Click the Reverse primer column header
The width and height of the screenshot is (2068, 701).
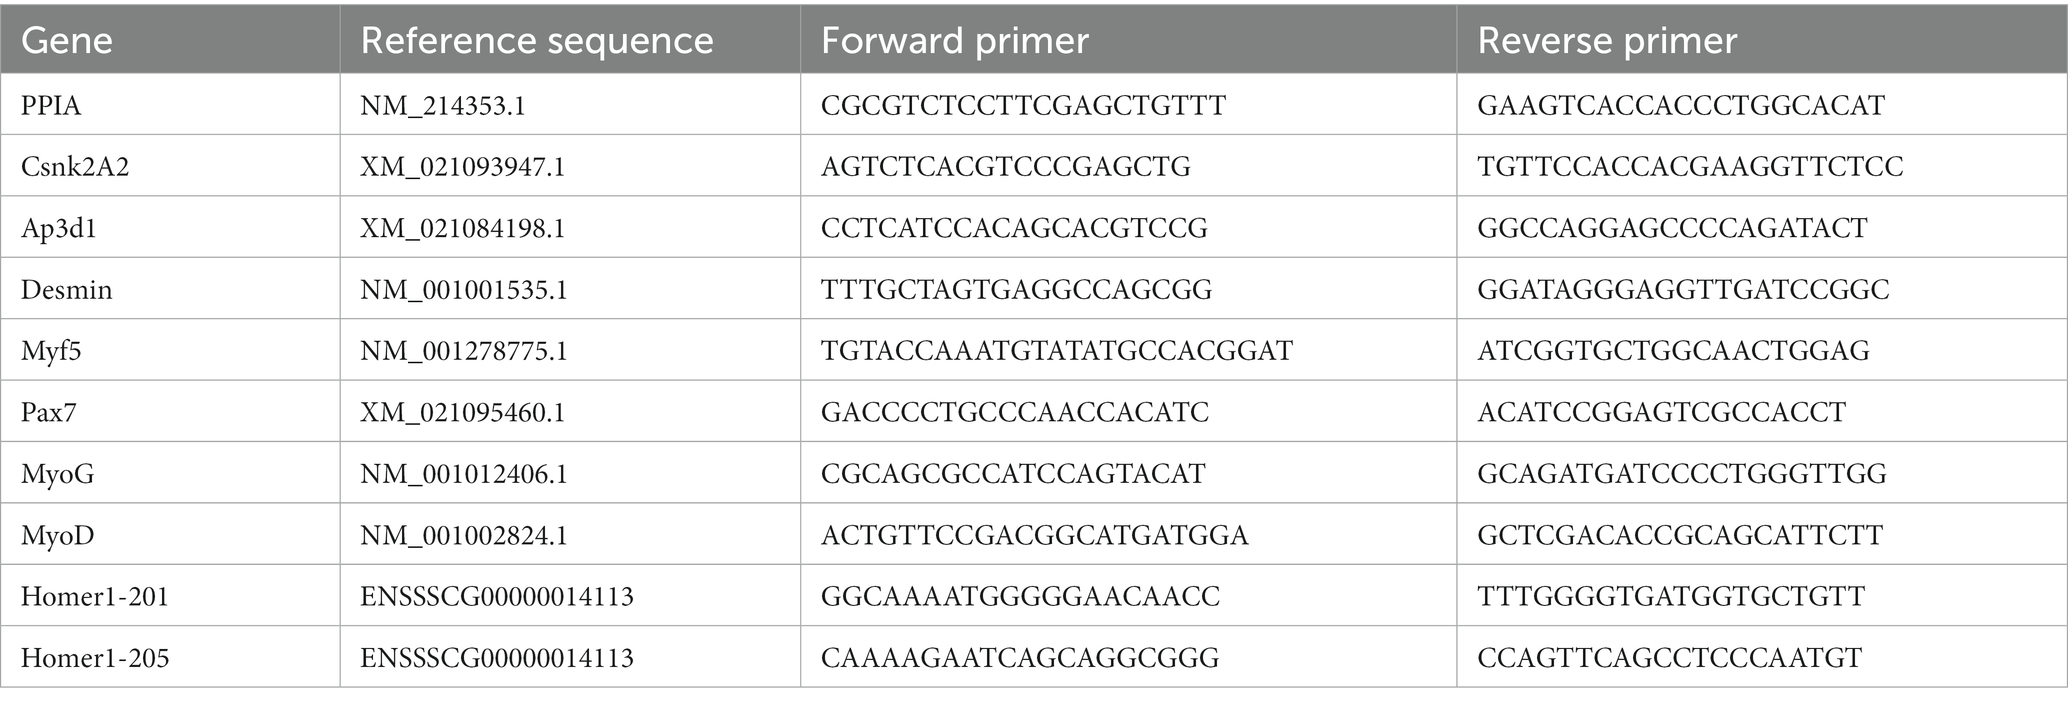tap(1607, 41)
